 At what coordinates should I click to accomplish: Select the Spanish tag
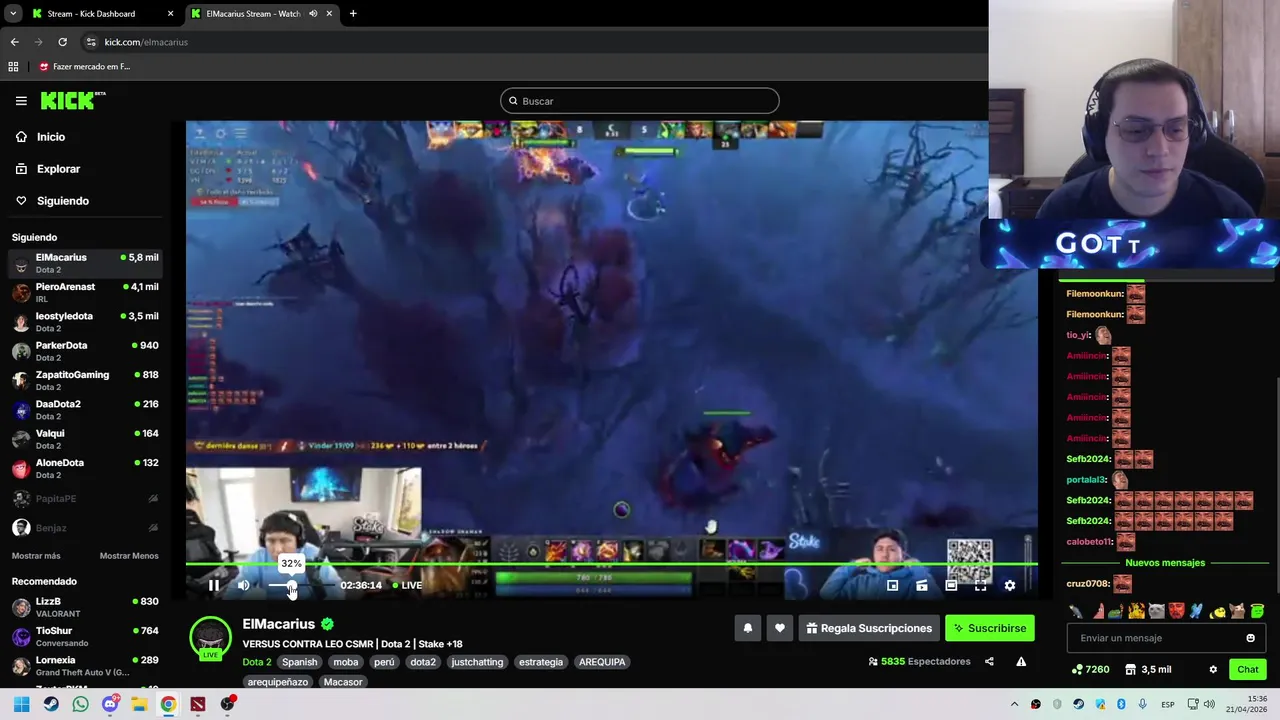(x=299, y=662)
